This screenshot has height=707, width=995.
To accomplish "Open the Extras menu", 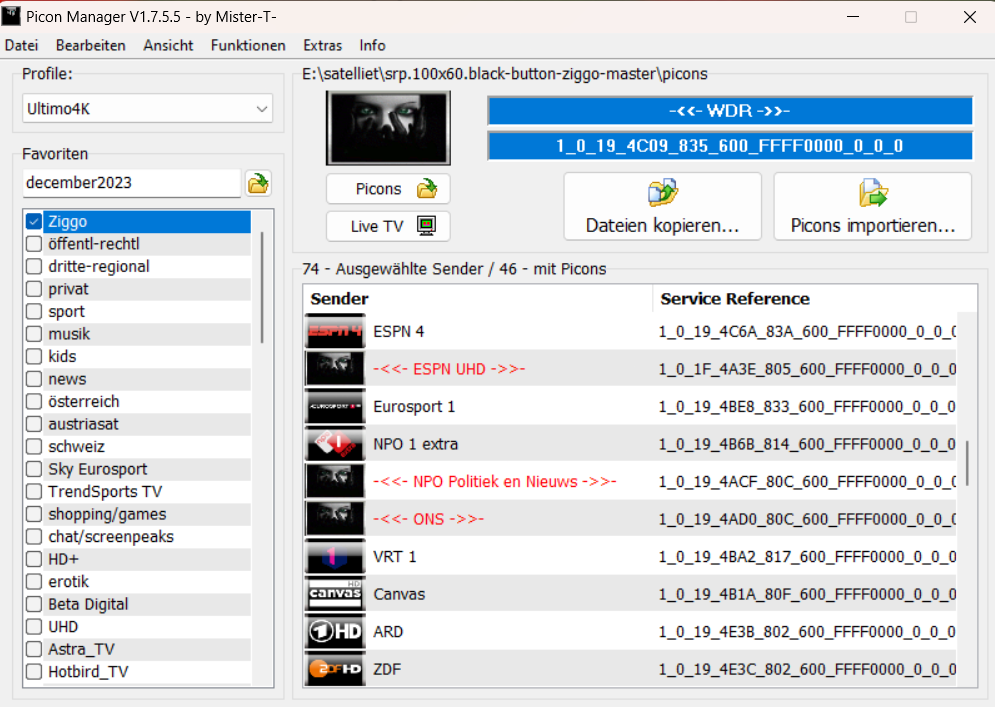I will (x=322, y=45).
